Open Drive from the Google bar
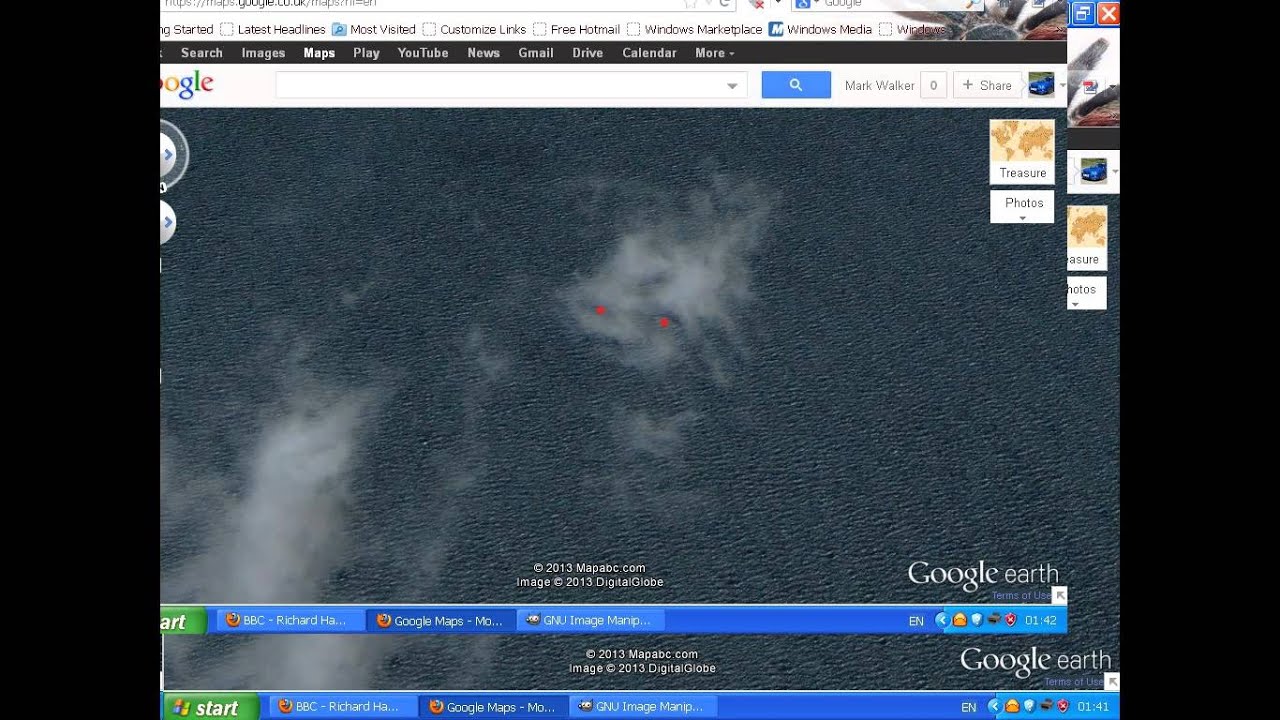This screenshot has width=1280, height=720. pyautogui.click(x=588, y=53)
